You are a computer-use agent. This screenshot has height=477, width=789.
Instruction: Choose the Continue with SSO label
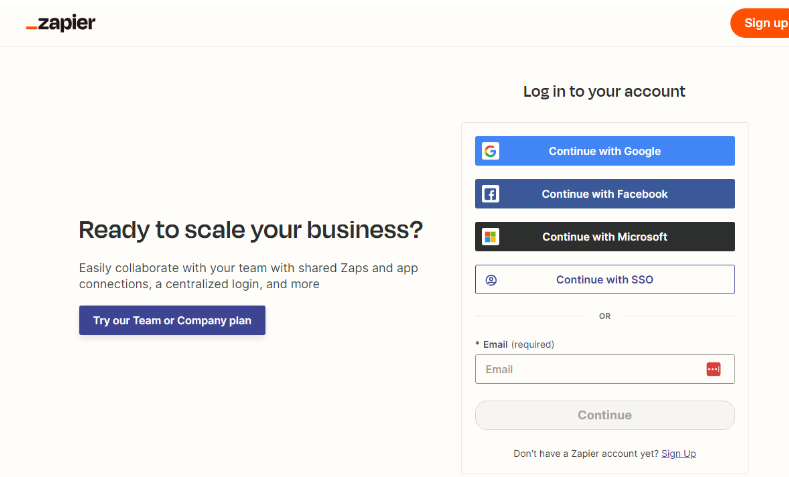605,279
